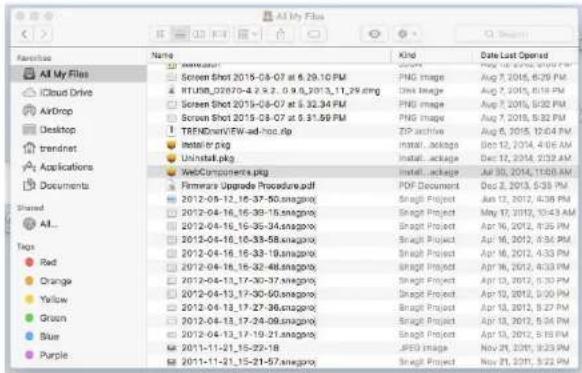Open iCloud Drive in sidebar
This screenshot has height=373, width=582.
[79, 92]
